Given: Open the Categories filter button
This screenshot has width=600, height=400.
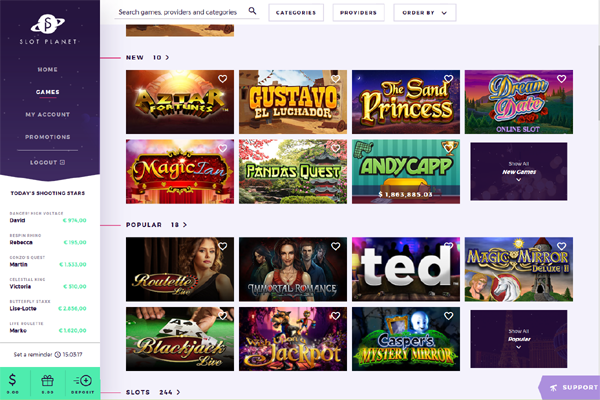Looking at the screenshot, I should click(296, 13).
